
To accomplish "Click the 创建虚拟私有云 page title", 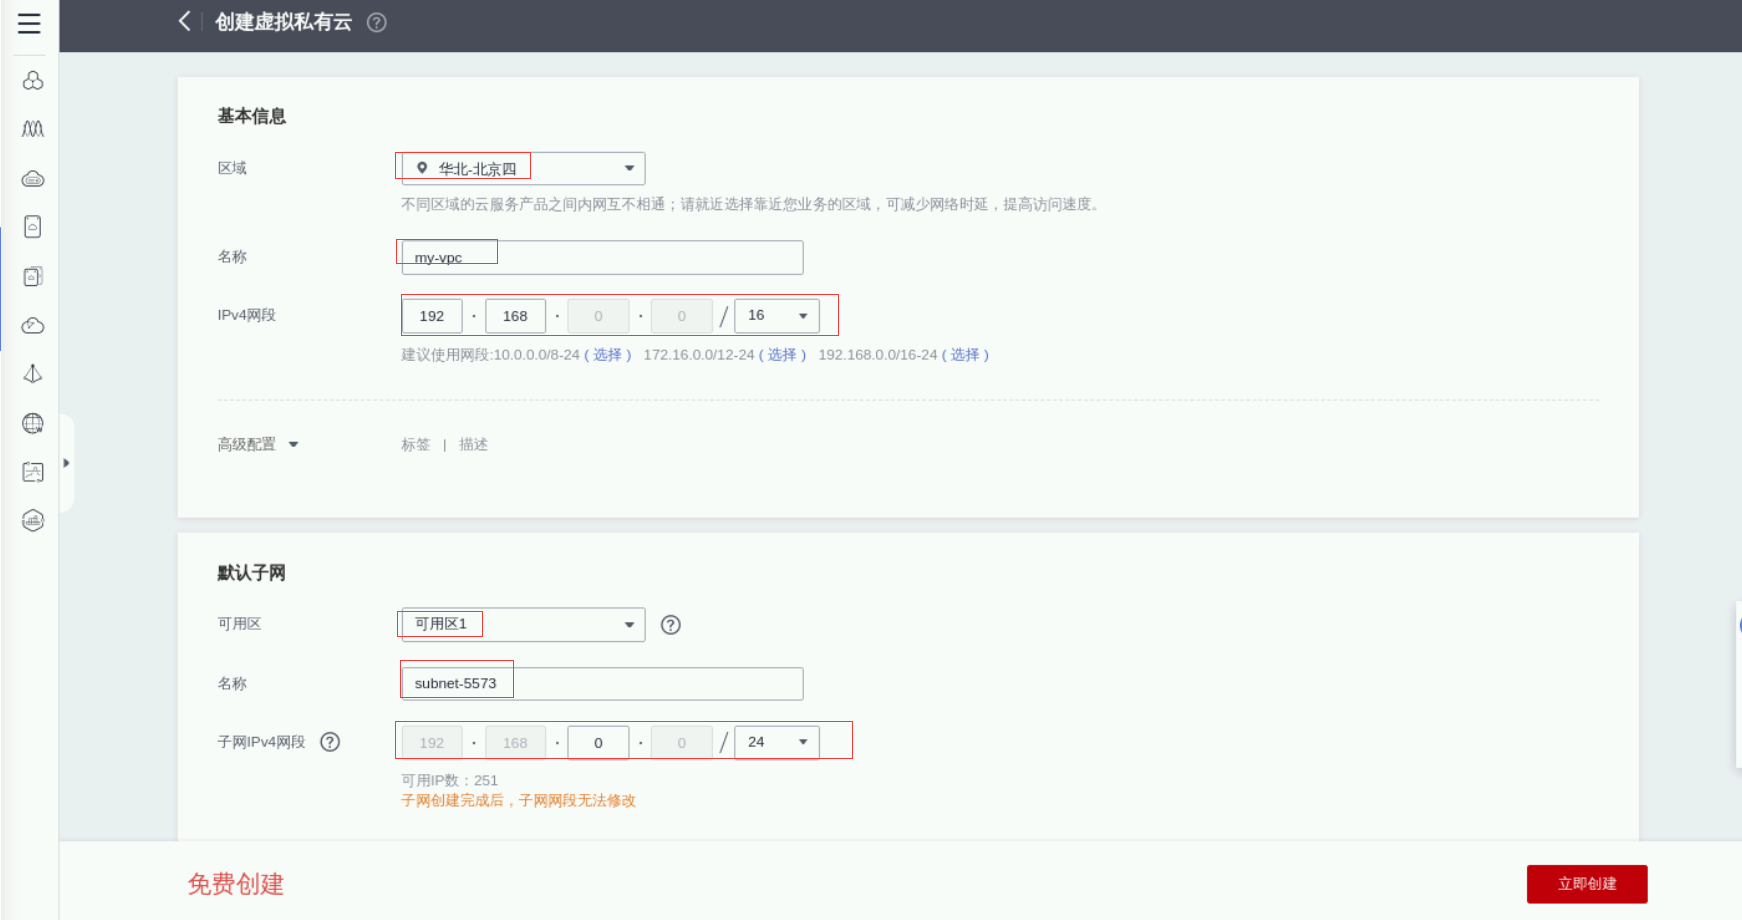I will point(284,22).
